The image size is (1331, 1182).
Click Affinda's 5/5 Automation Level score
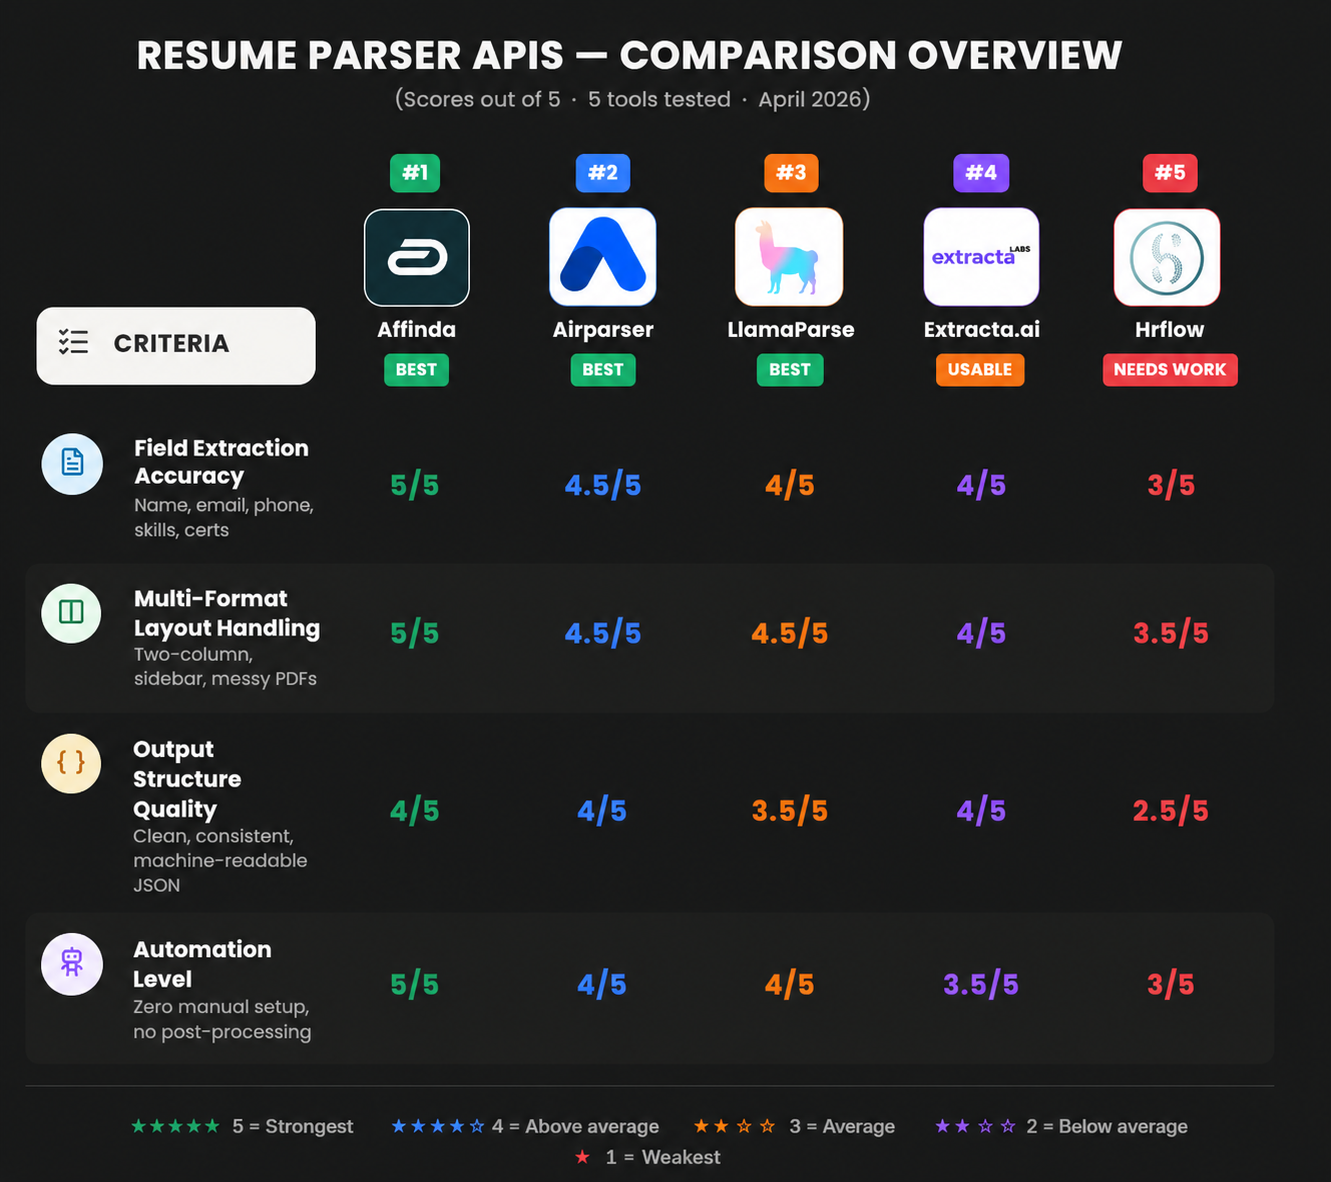click(415, 985)
